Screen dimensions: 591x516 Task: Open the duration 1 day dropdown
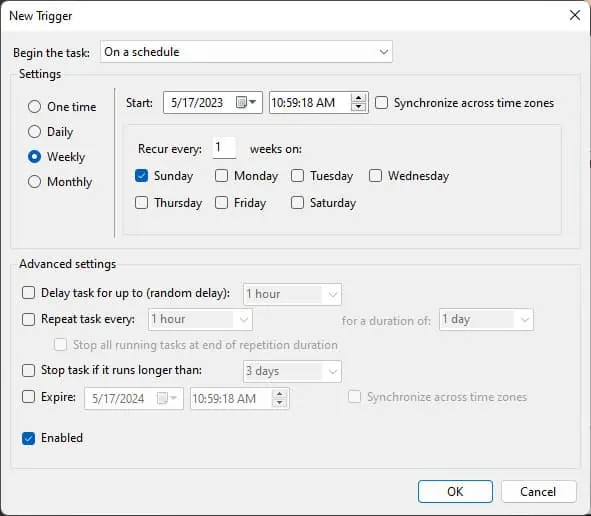click(x=486, y=320)
